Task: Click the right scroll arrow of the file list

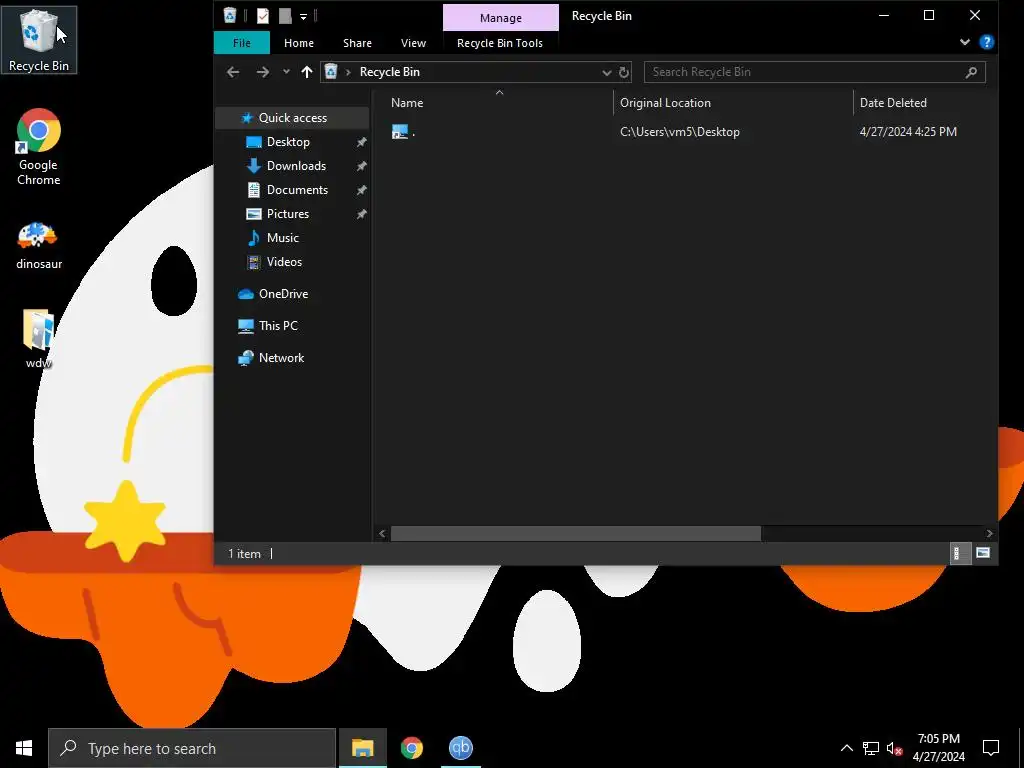Action: click(x=989, y=534)
